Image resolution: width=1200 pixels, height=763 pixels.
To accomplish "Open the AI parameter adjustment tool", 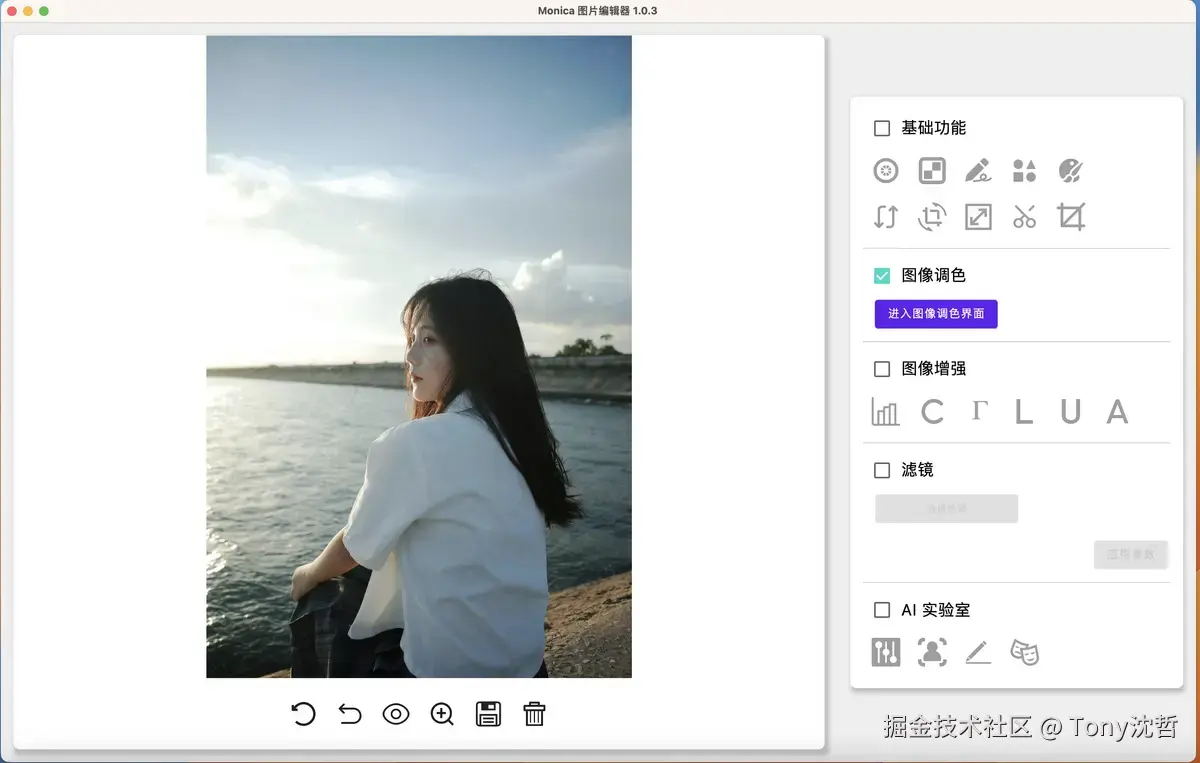I will [885, 651].
